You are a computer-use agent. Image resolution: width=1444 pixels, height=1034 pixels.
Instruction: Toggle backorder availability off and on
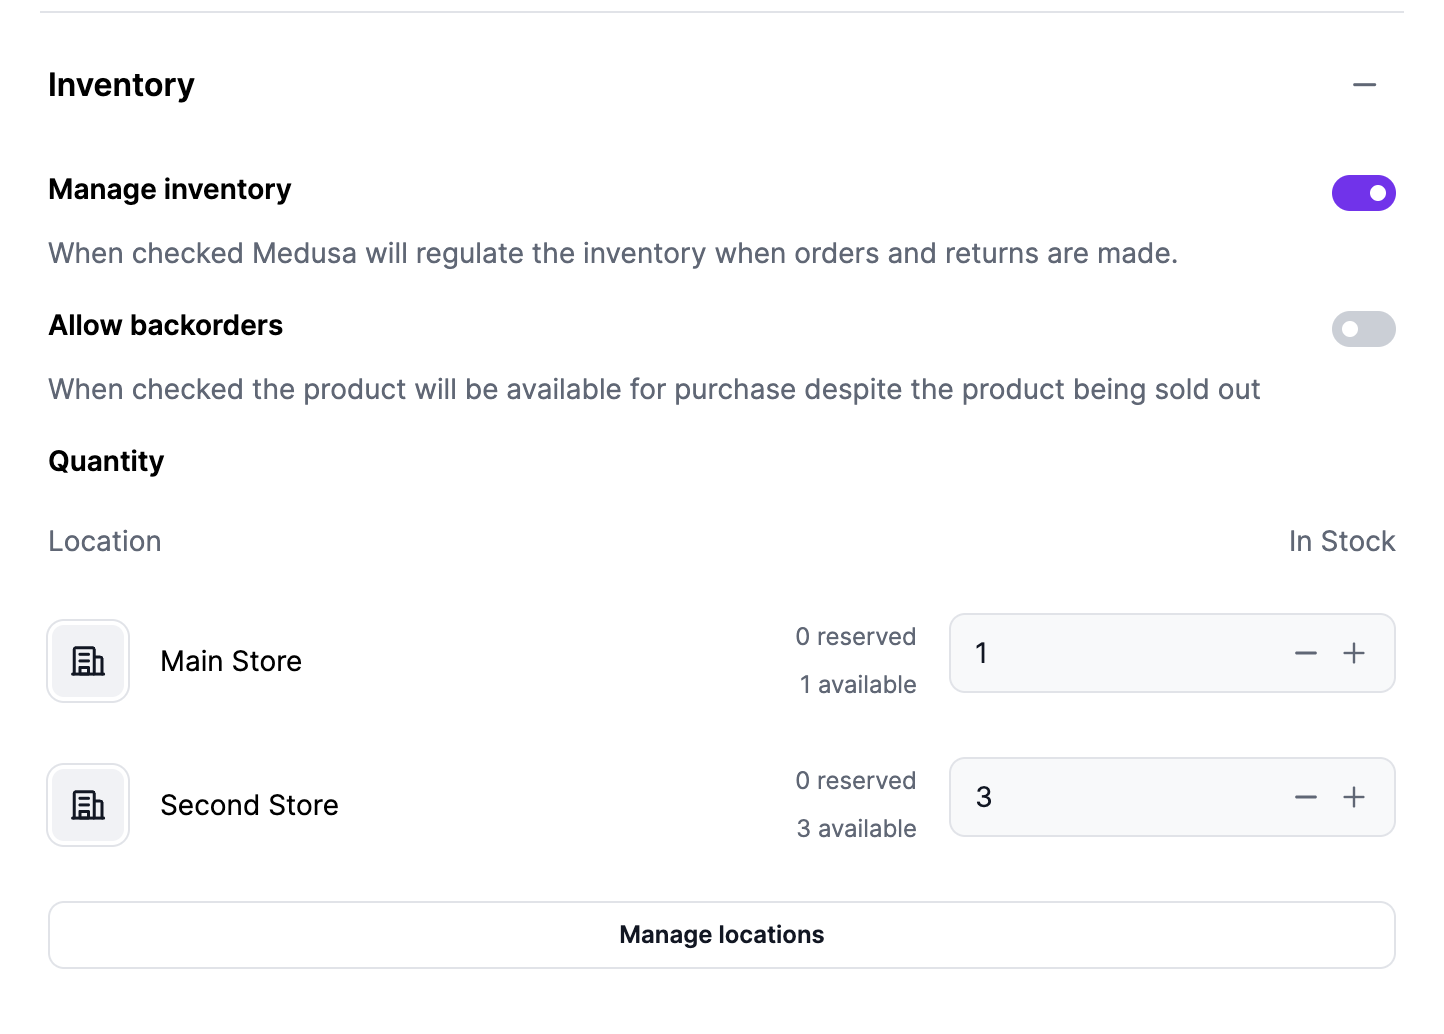[x=1363, y=329]
